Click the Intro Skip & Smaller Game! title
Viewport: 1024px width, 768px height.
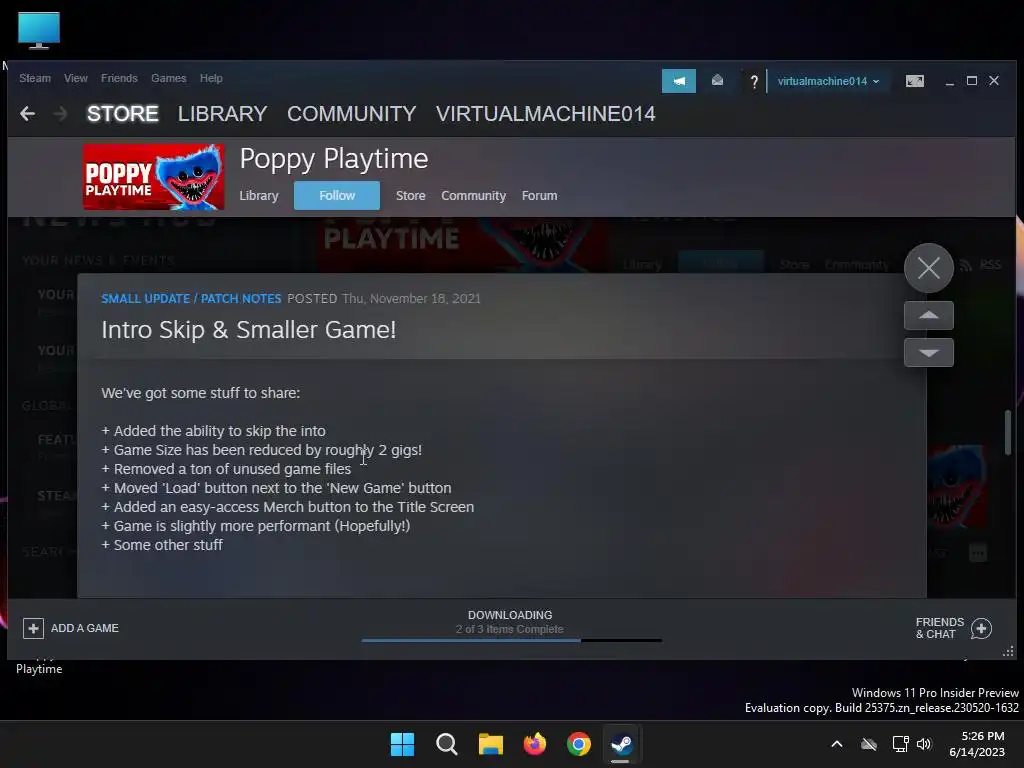pyautogui.click(x=249, y=330)
